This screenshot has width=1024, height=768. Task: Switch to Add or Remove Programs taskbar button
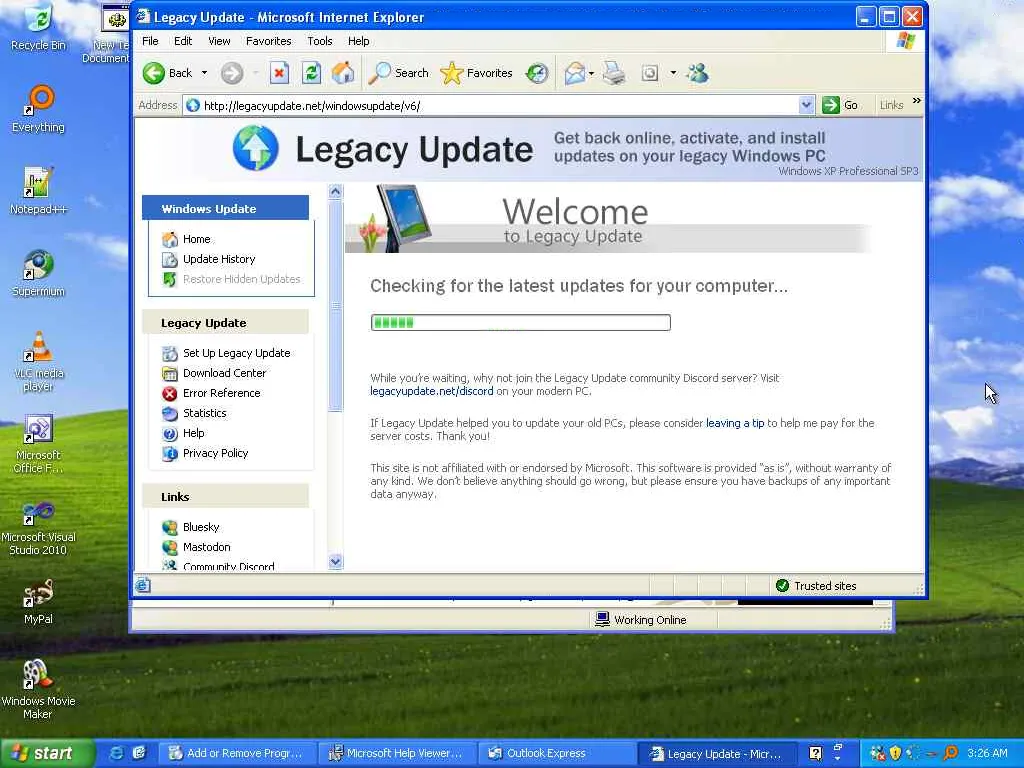(x=237, y=754)
